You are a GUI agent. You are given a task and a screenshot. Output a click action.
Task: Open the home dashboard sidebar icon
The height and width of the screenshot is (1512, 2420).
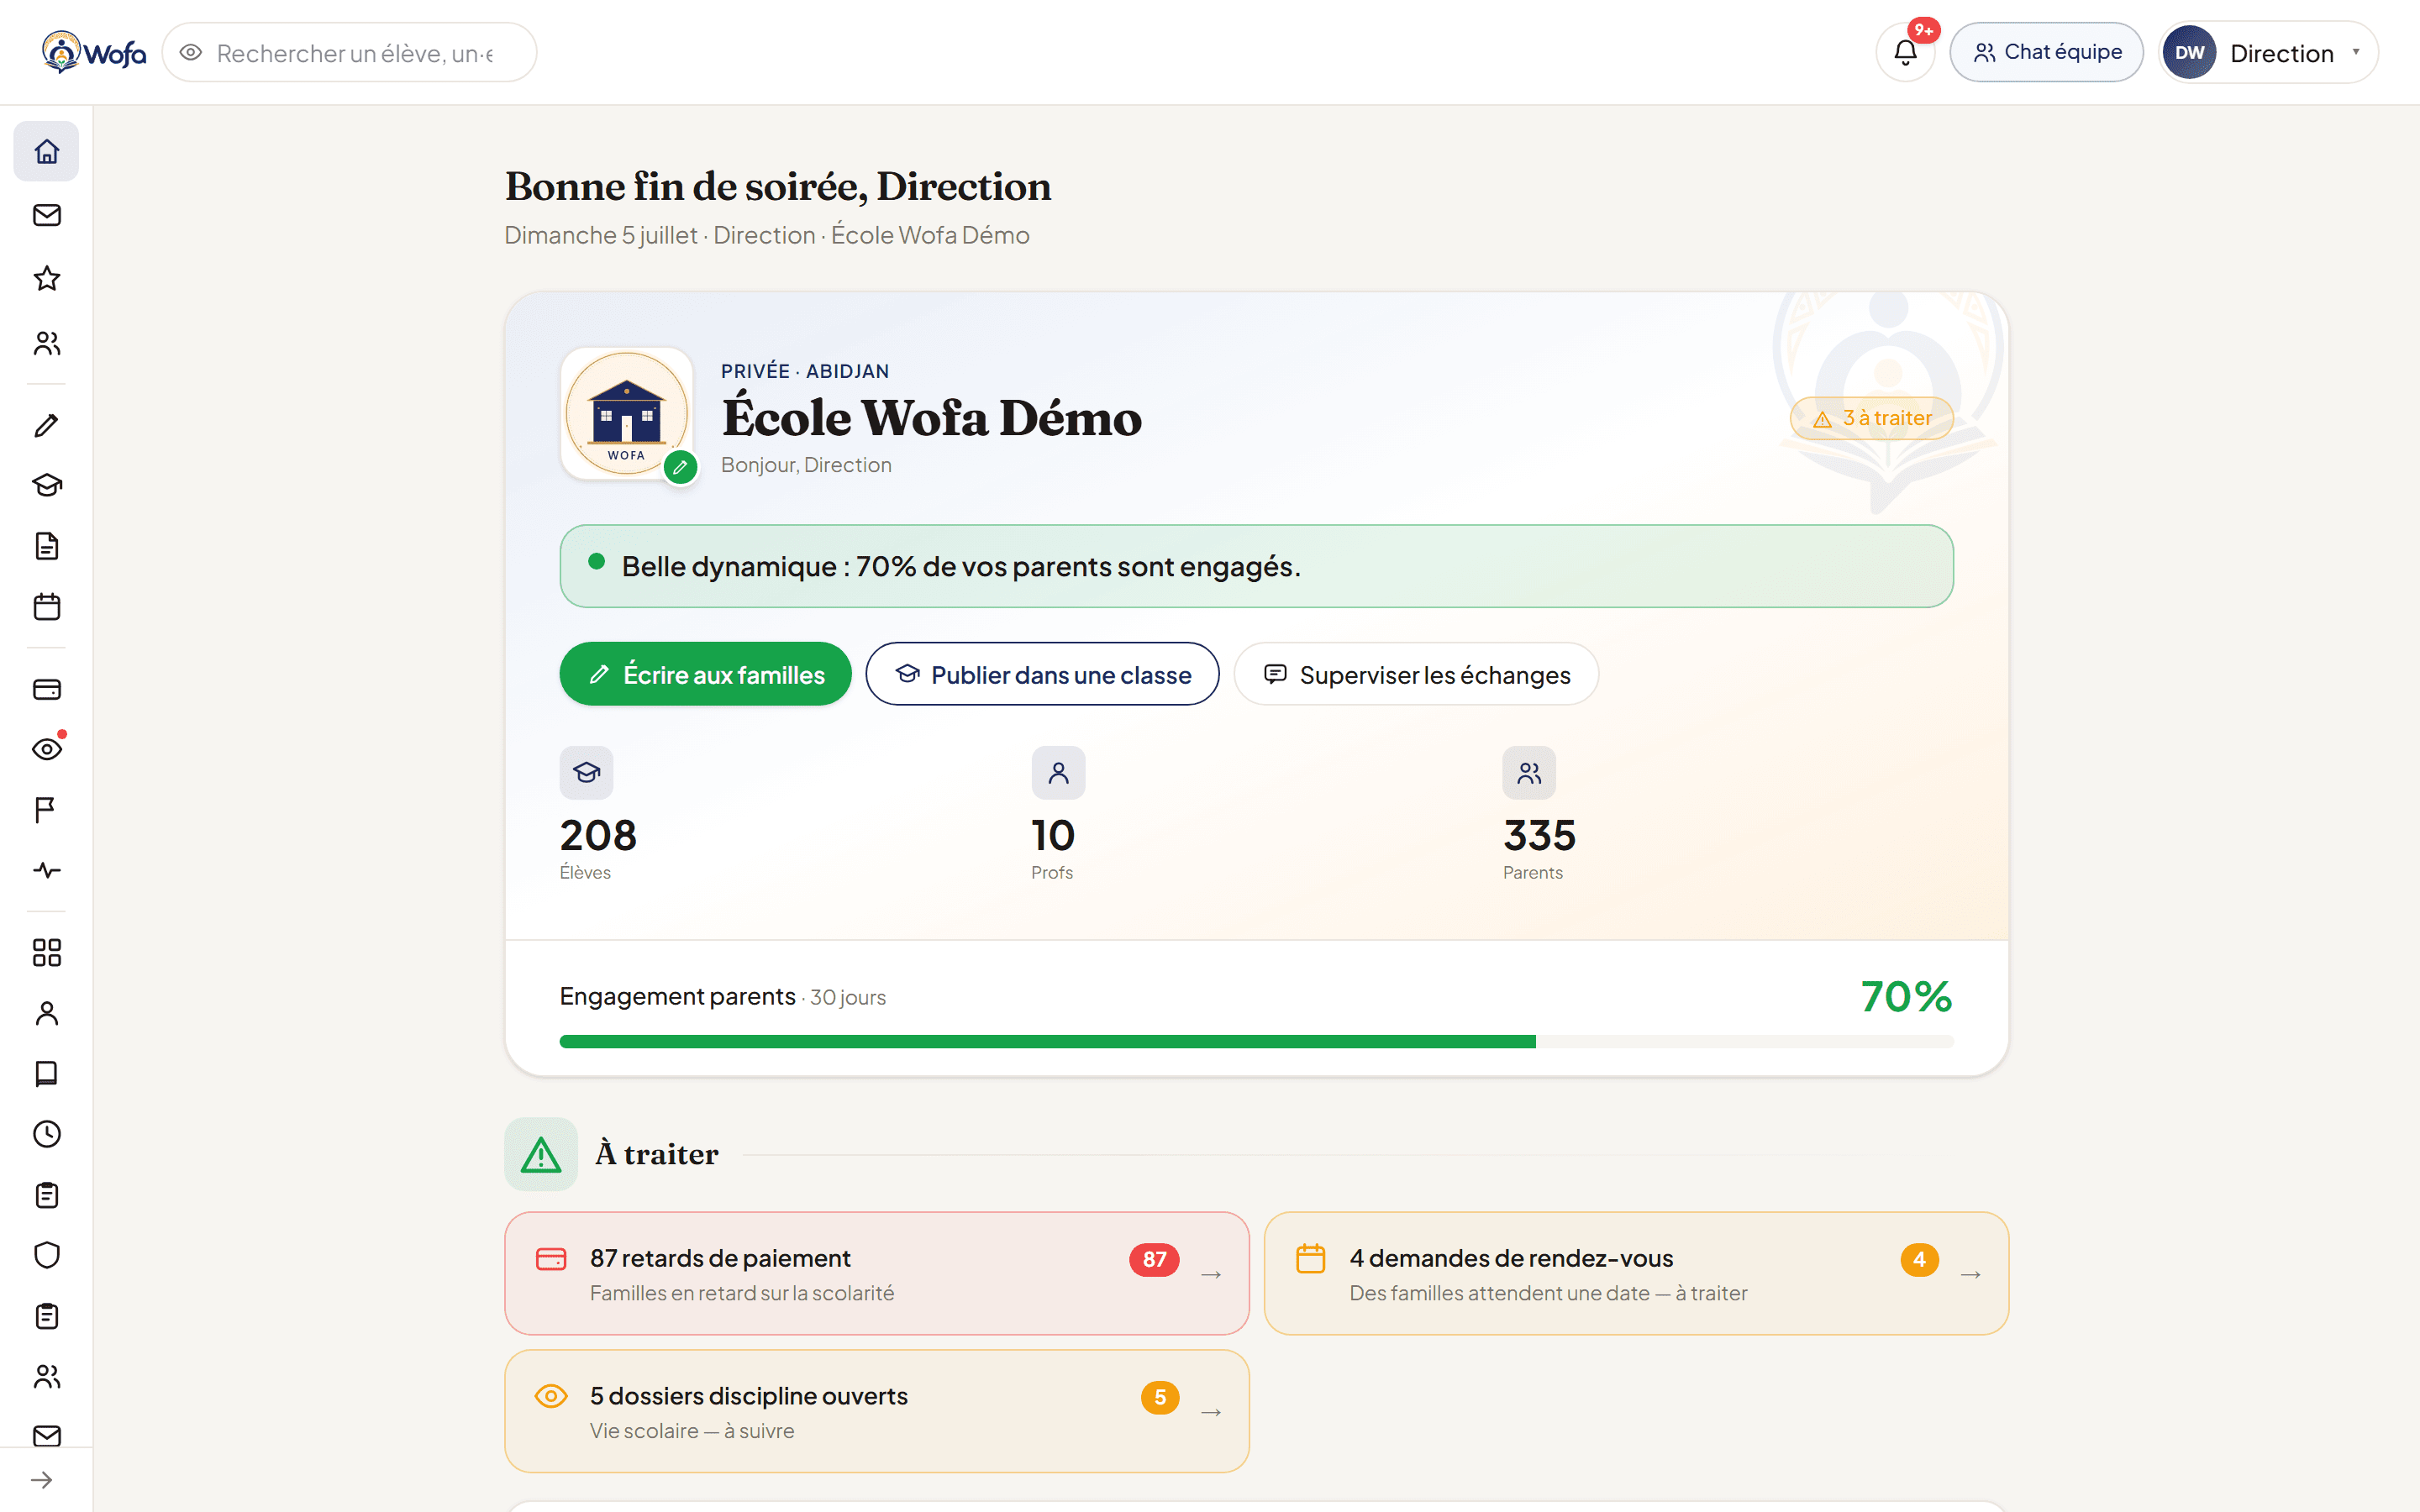click(46, 152)
